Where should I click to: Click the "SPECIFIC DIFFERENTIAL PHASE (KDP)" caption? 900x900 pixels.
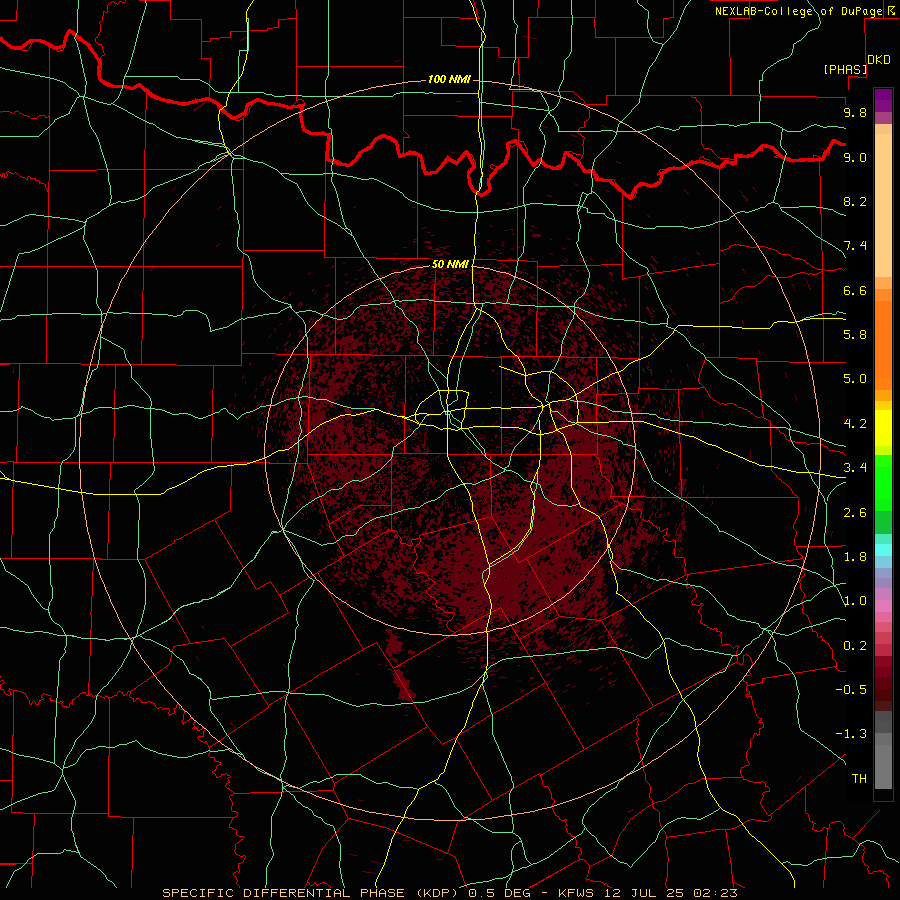tap(312, 893)
